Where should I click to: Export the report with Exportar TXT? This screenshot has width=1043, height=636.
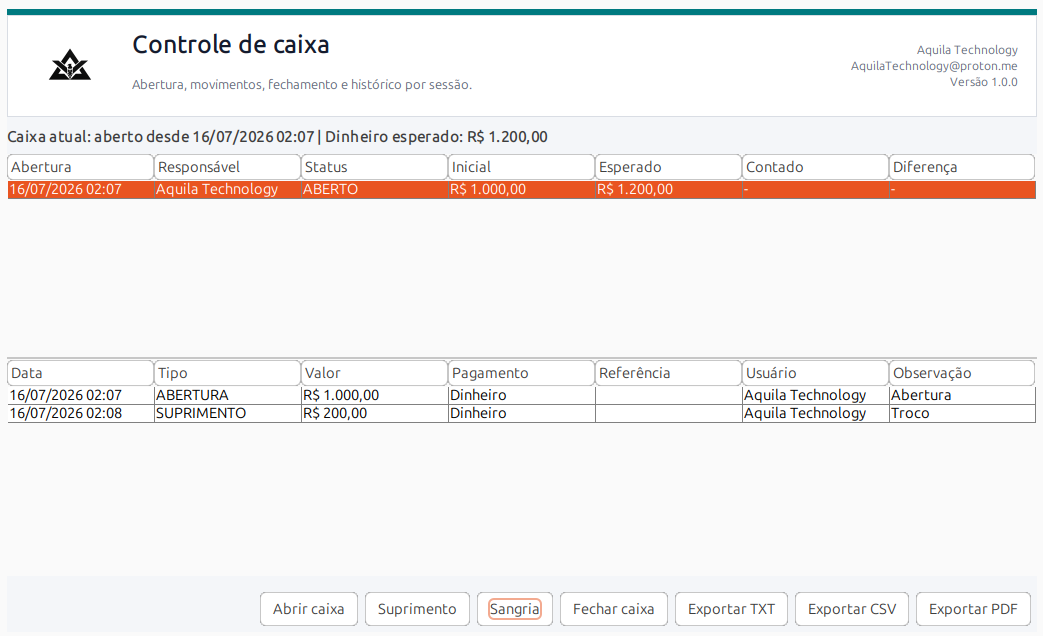tap(731, 609)
